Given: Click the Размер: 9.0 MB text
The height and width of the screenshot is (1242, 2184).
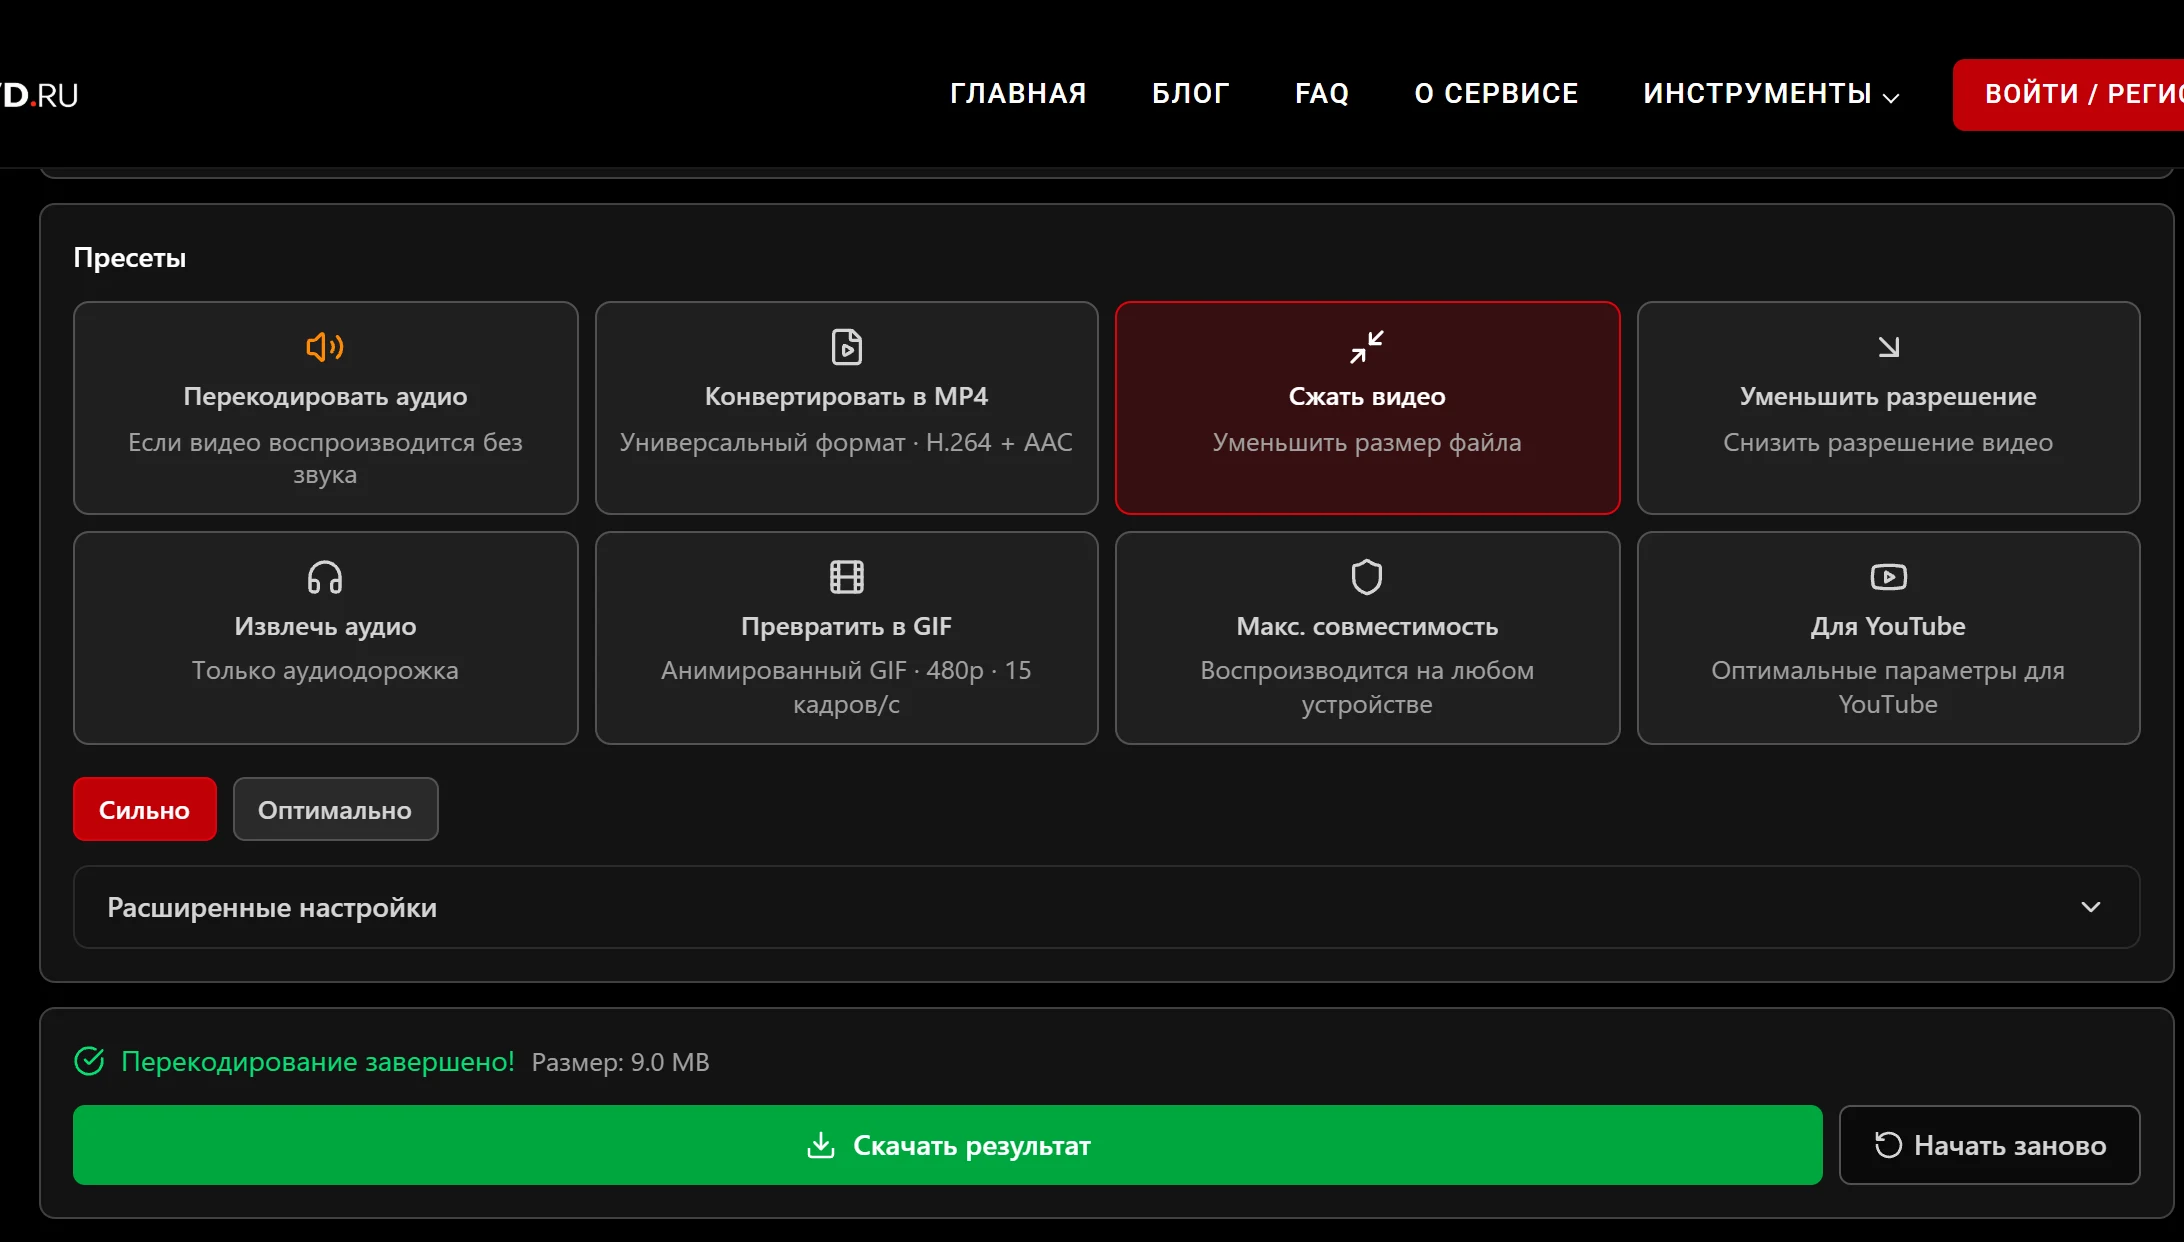Looking at the screenshot, I should pyautogui.click(x=620, y=1062).
